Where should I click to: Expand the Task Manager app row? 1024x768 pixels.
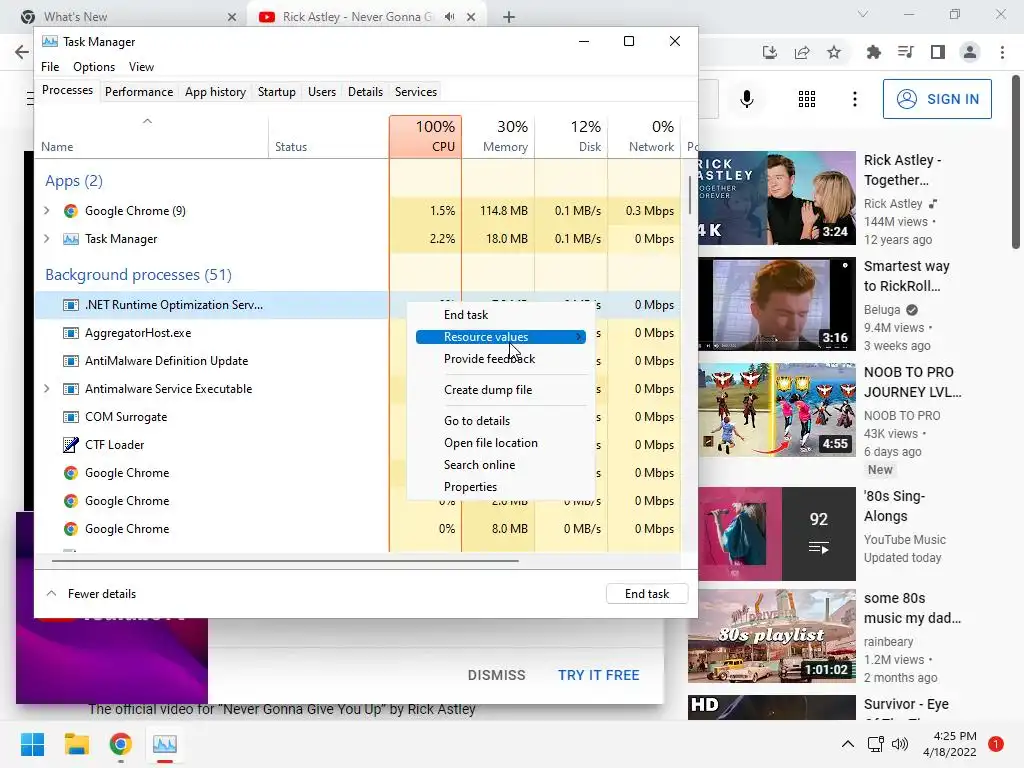click(46, 238)
